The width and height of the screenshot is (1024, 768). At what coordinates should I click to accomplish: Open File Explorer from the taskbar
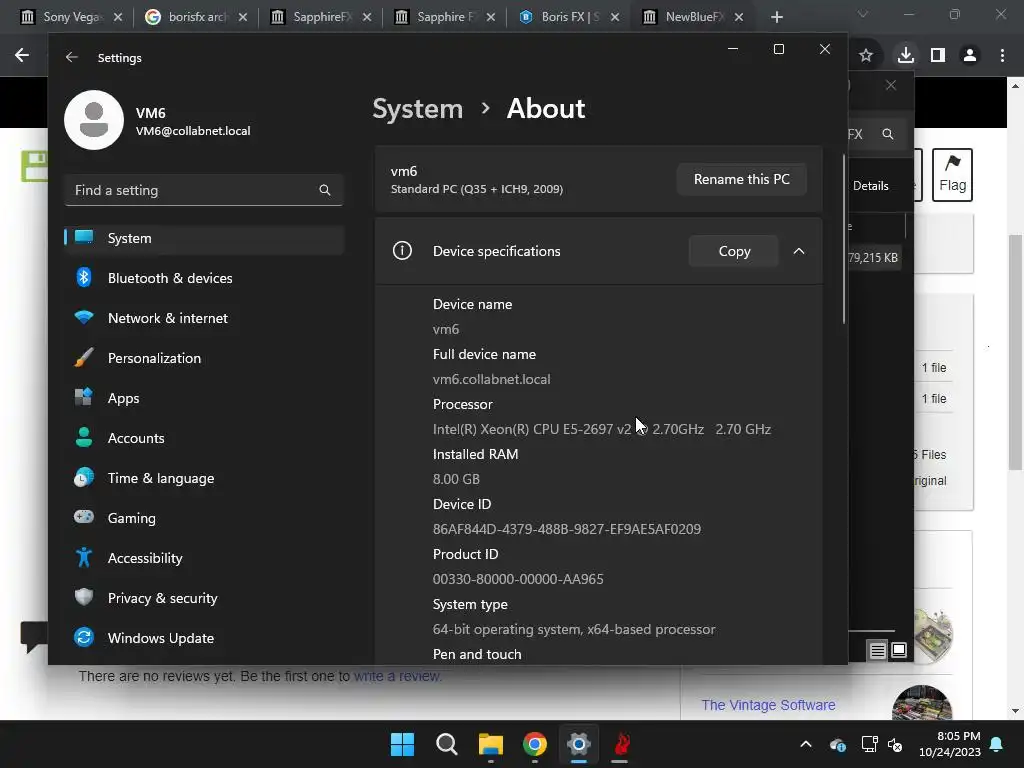tap(490, 744)
